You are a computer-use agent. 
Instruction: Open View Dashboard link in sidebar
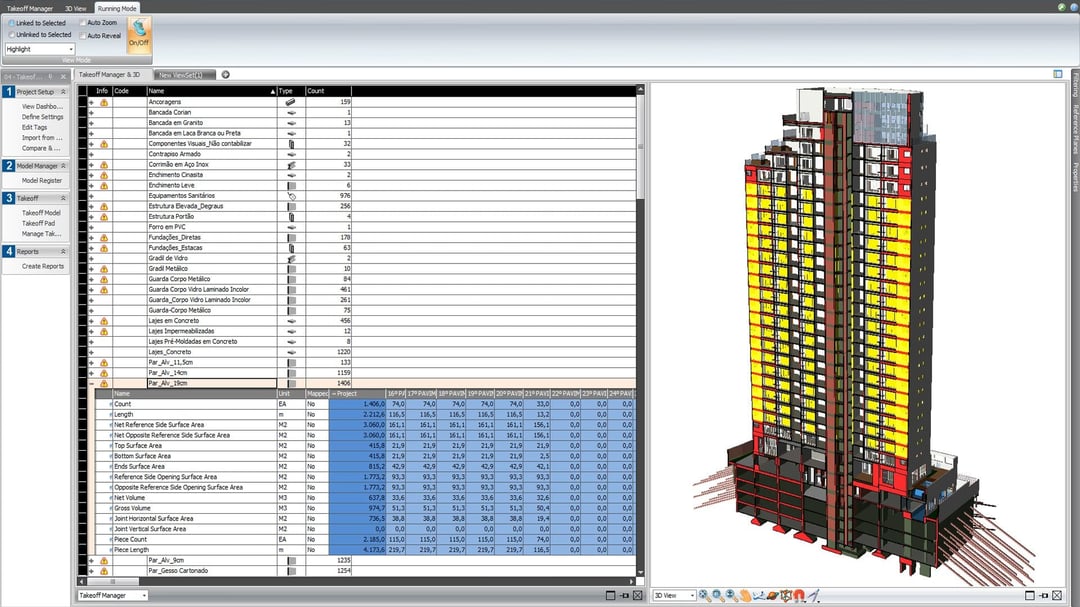pos(42,107)
